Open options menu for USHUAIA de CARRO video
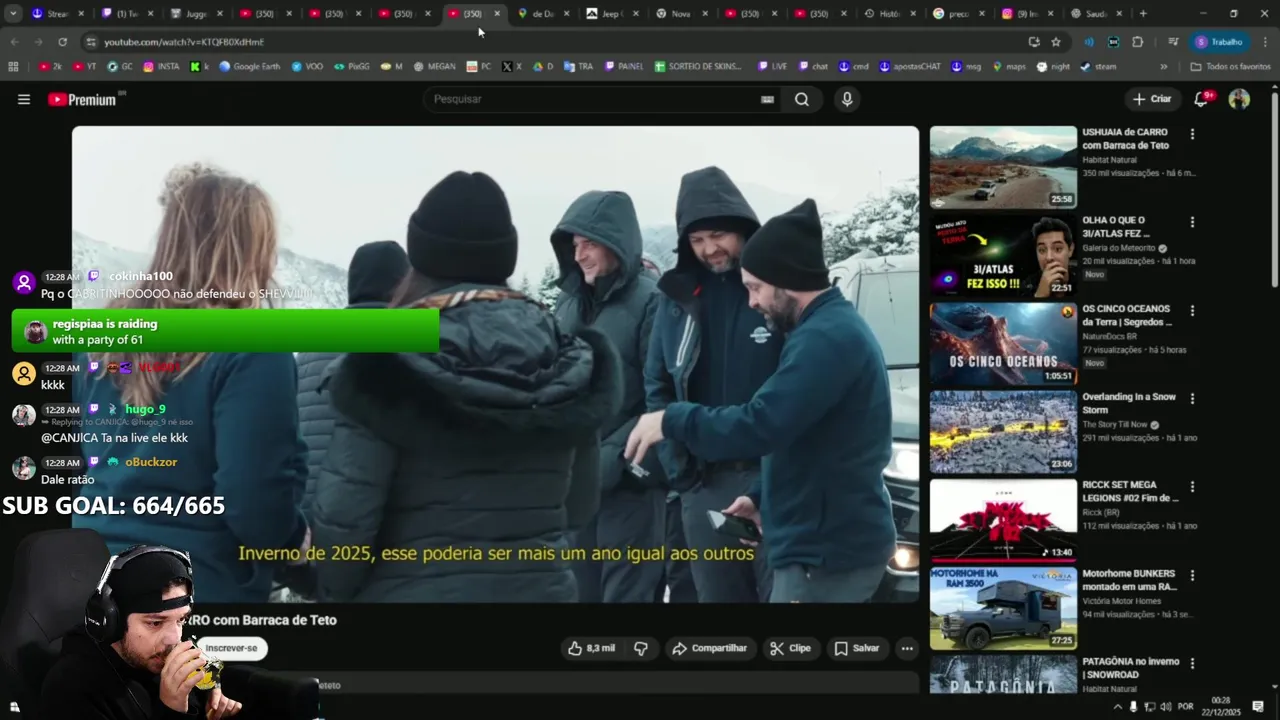The height and width of the screenshot is (720, 1280). pos(1191,133)
